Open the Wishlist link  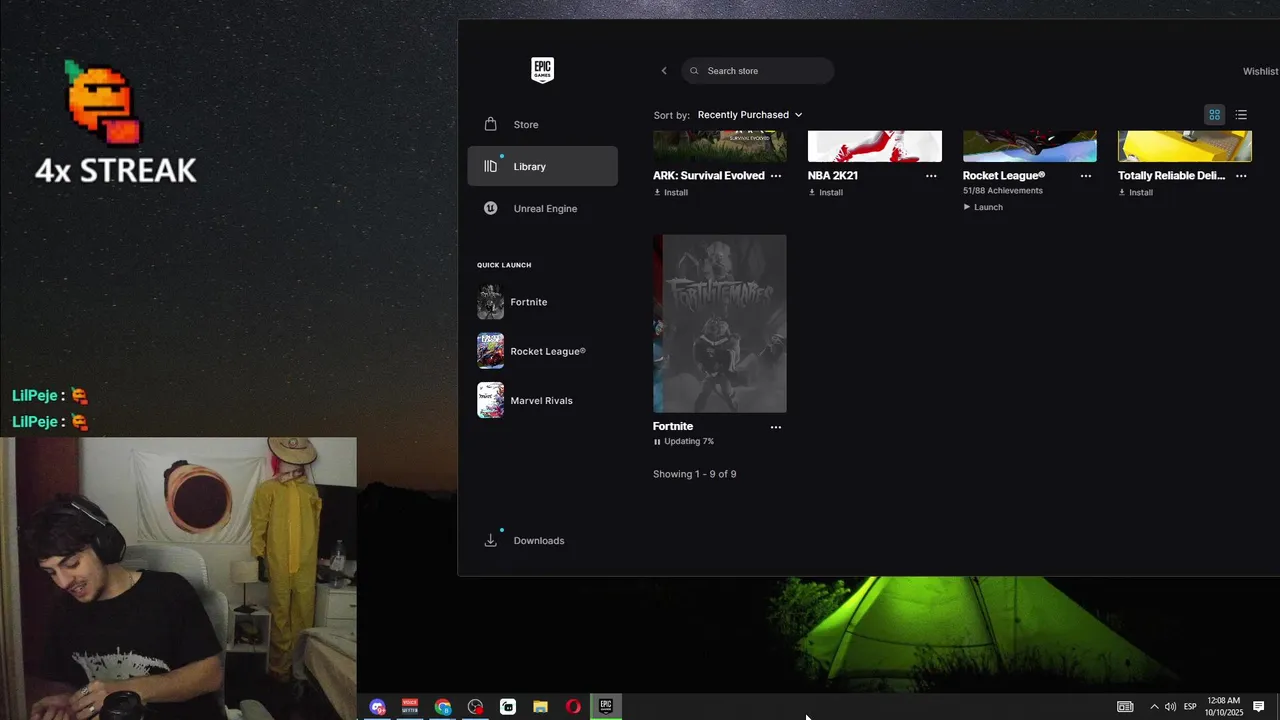click(1261, 71)
